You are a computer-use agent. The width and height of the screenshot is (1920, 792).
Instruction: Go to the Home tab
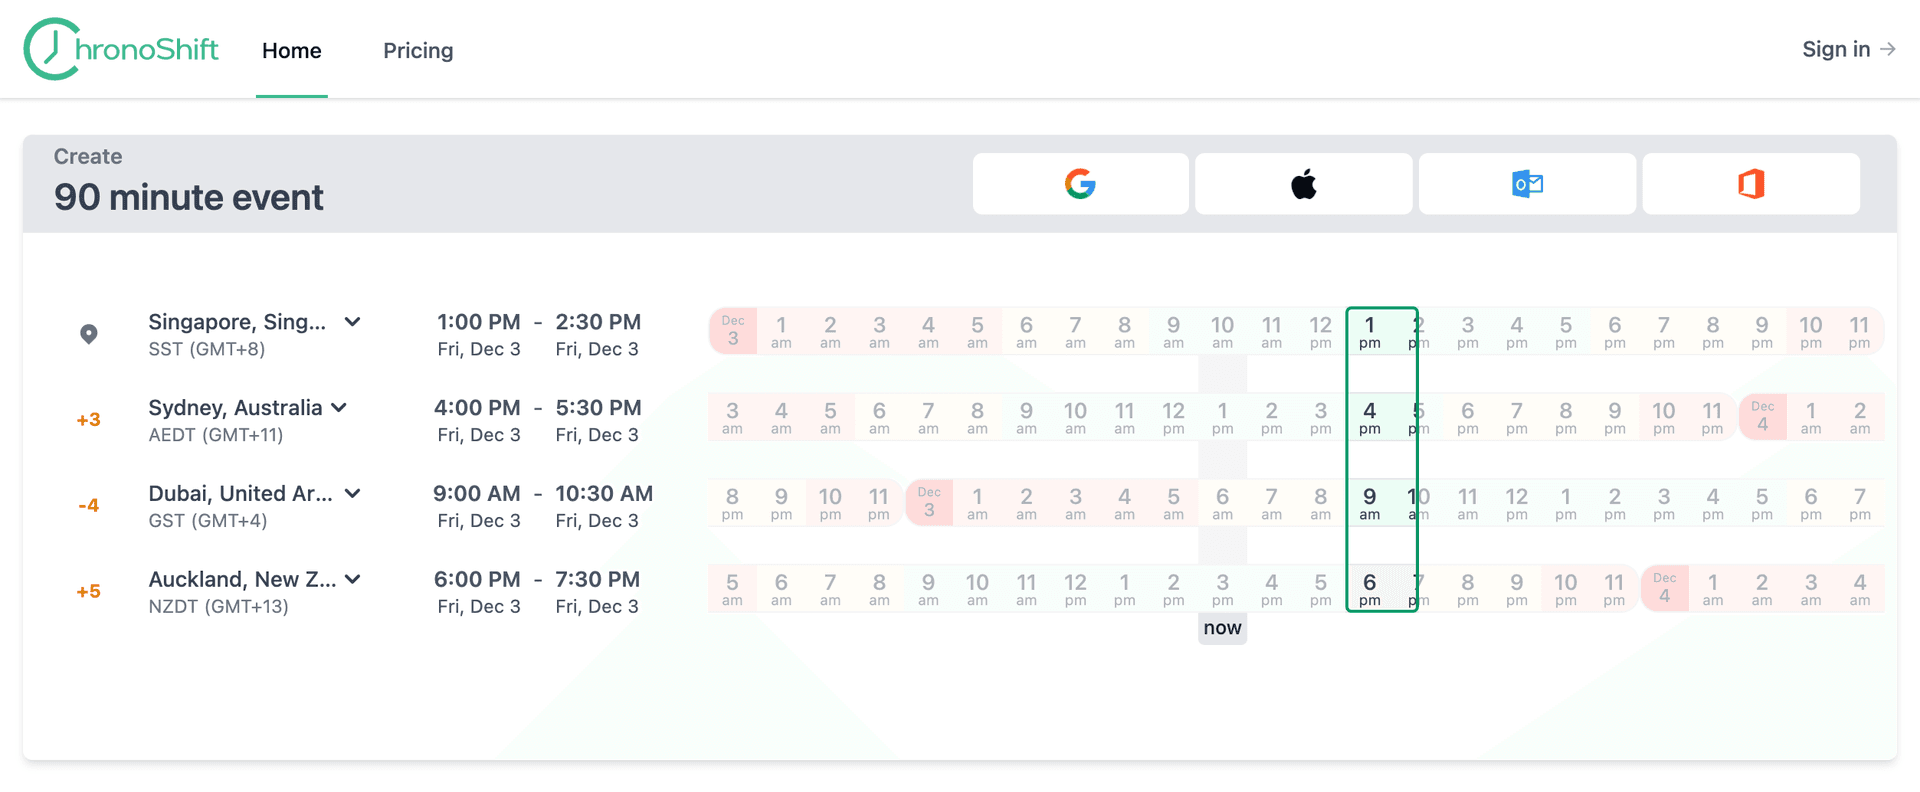291,50
